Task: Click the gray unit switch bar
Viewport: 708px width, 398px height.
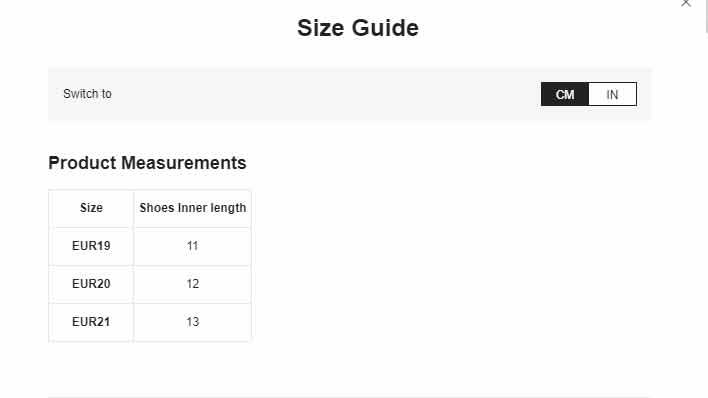Action: tap(349, 94)
